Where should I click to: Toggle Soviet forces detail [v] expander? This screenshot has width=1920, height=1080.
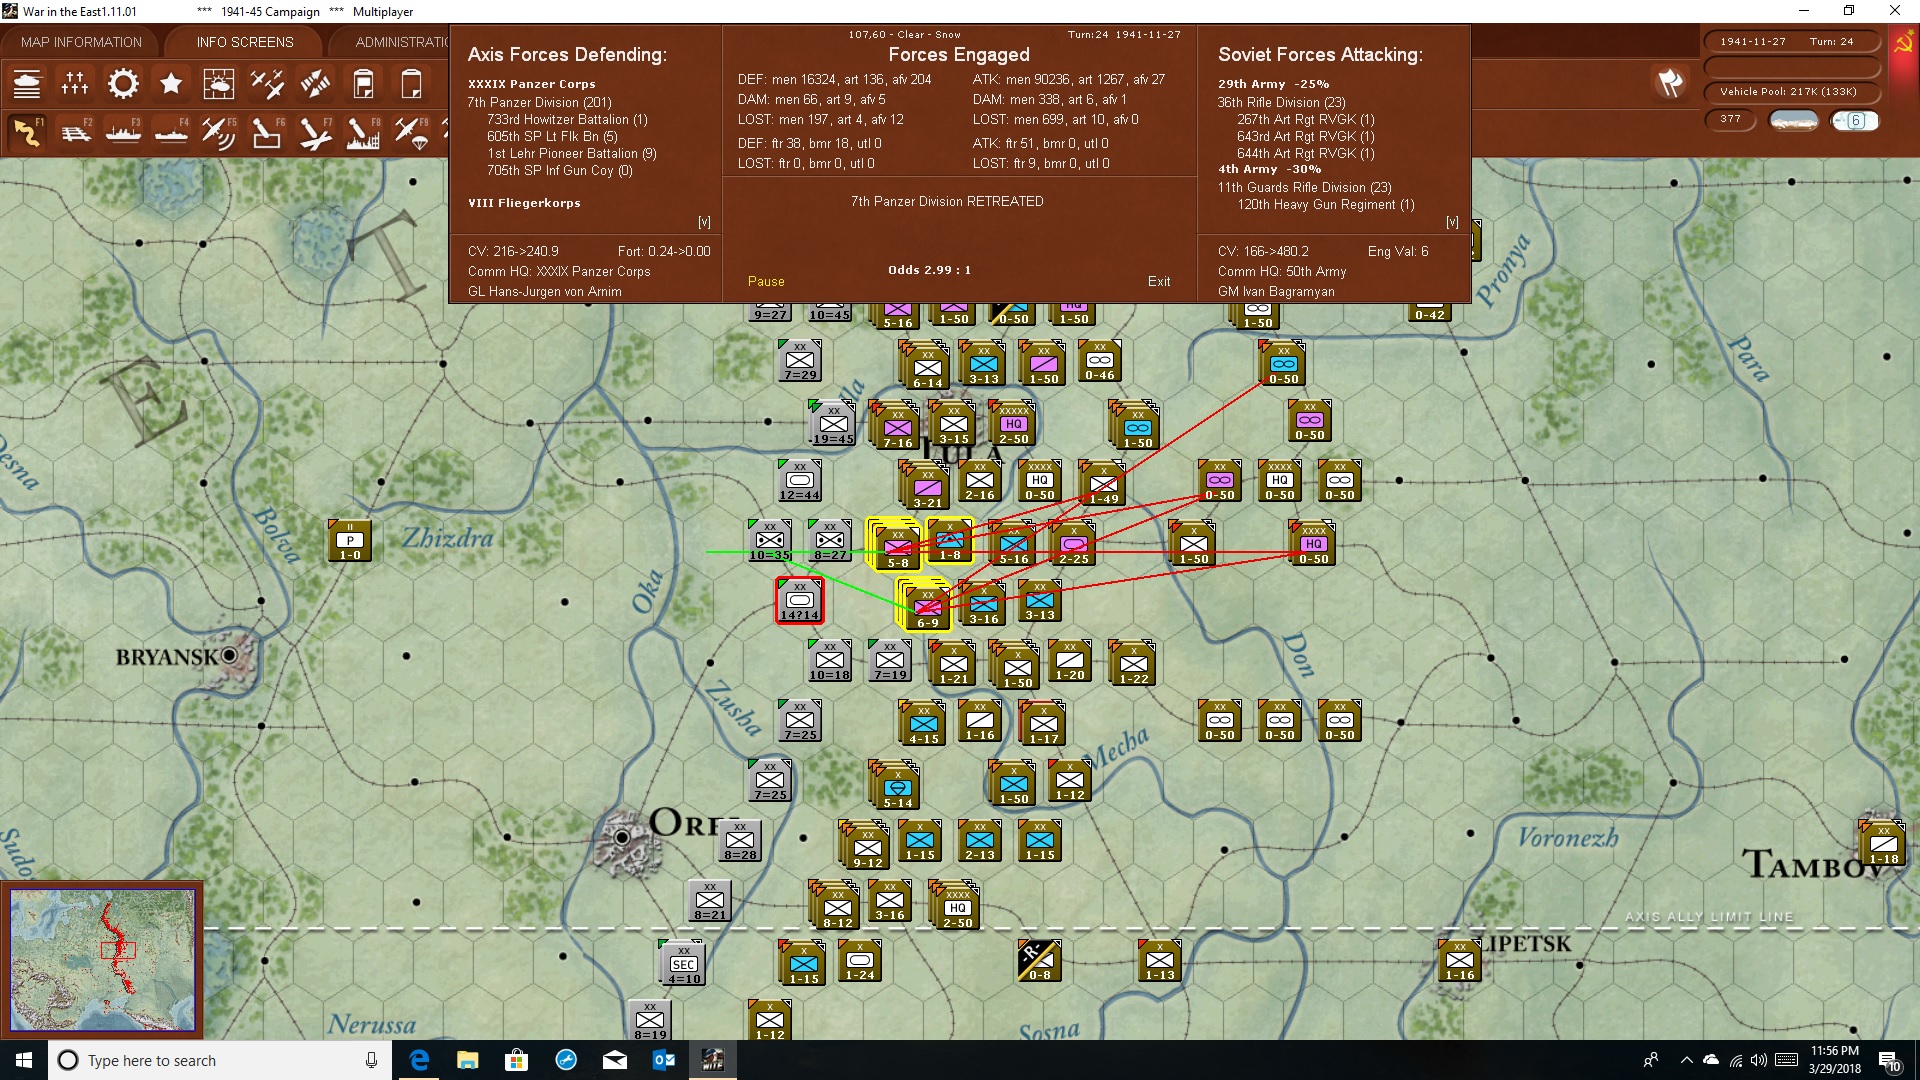[1452, 222]
